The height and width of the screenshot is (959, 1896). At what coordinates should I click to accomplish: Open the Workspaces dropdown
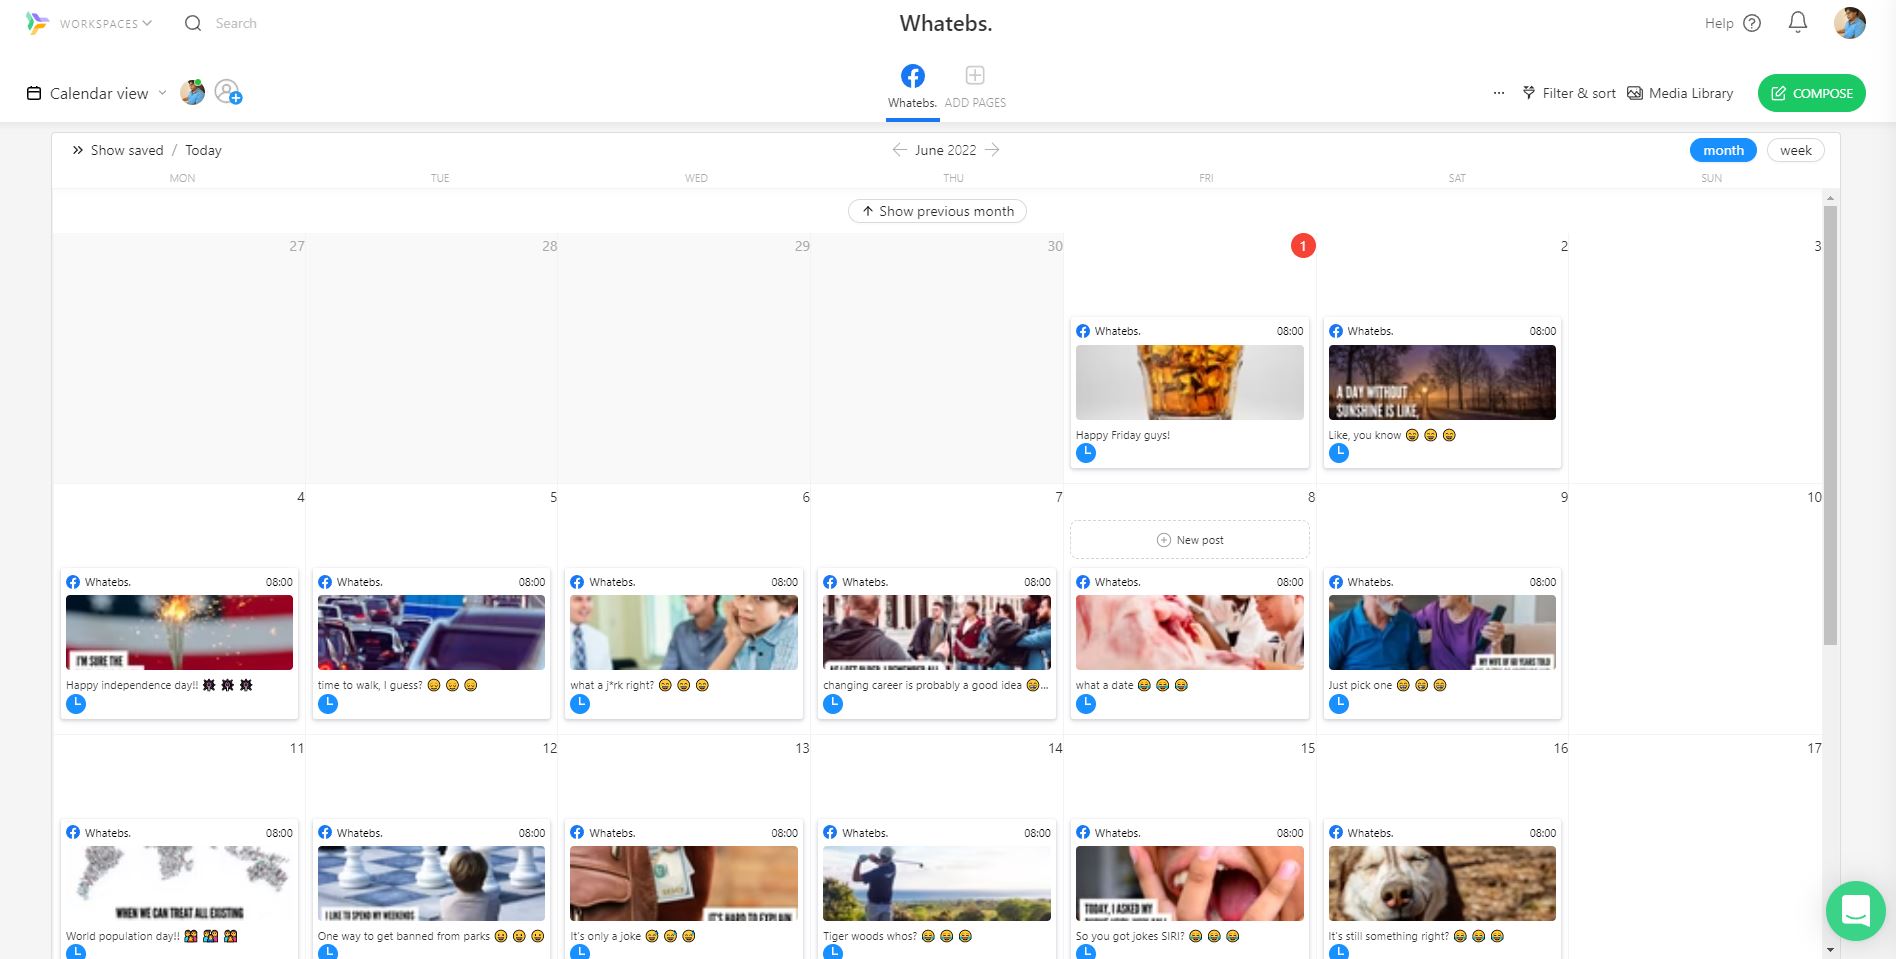point(105,23)
